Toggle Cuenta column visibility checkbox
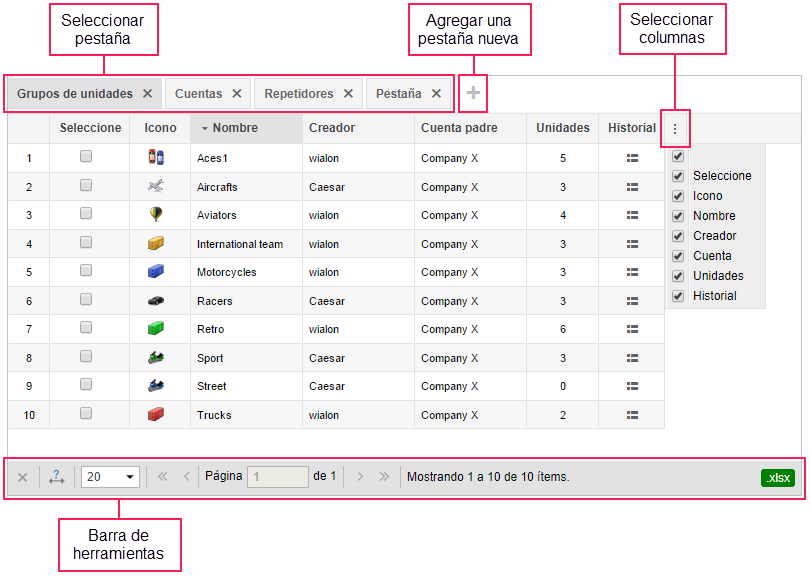The height and width of the screenshot is (578, 810). point(678,256)
